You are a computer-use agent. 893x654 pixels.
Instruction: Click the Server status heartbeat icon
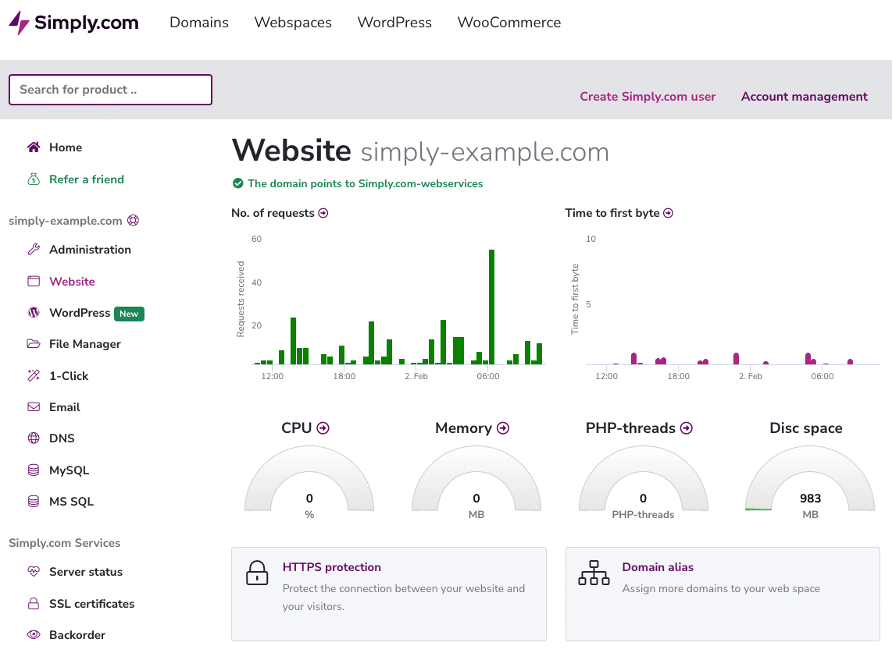[x=34, y=571]
